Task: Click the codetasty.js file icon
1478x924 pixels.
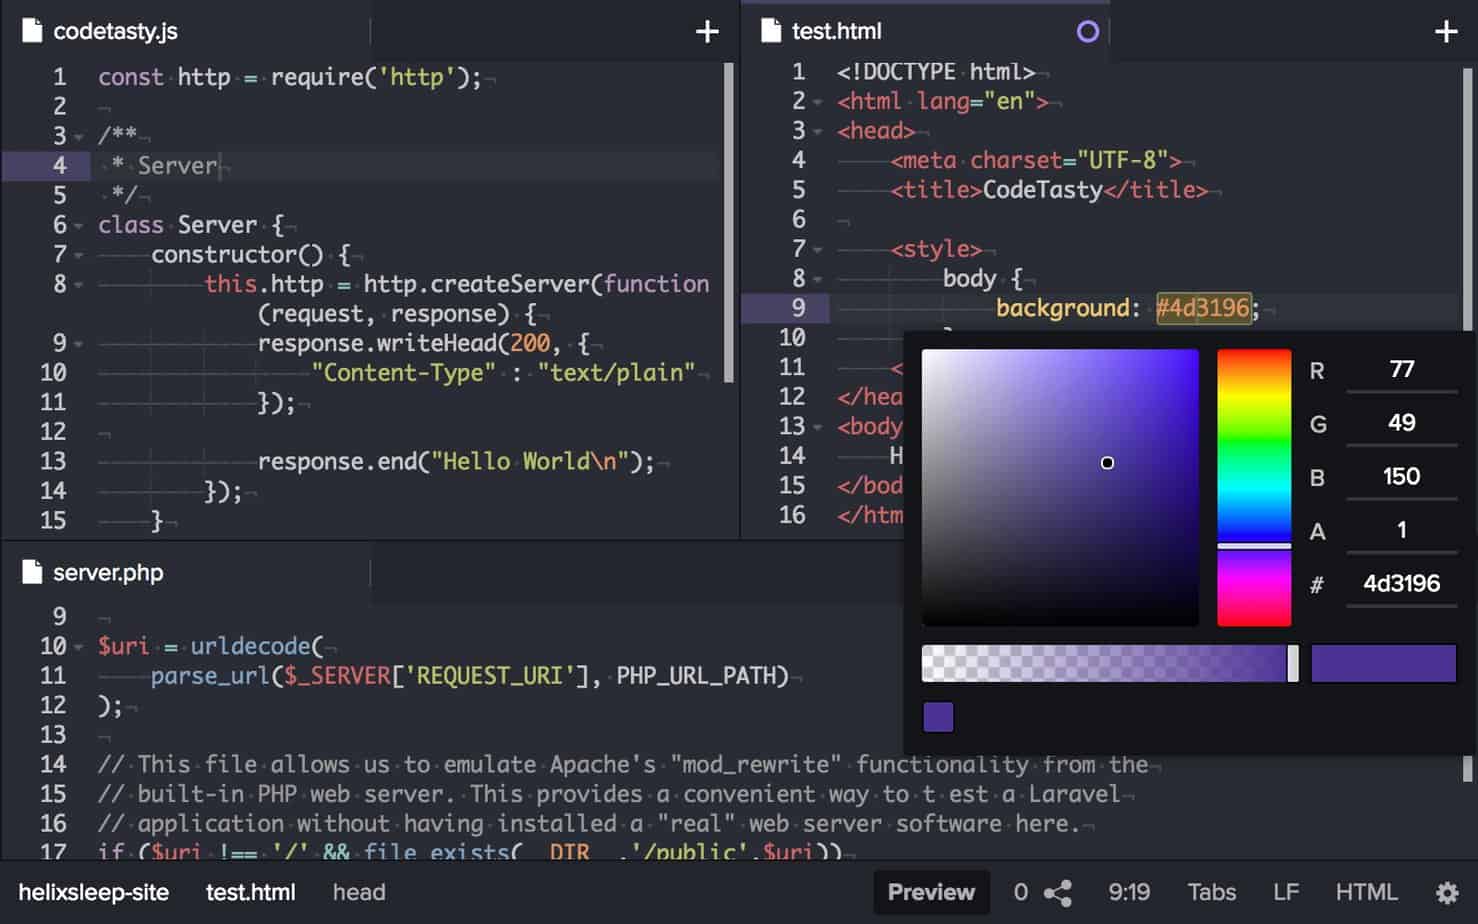Action: pos(32,31)
